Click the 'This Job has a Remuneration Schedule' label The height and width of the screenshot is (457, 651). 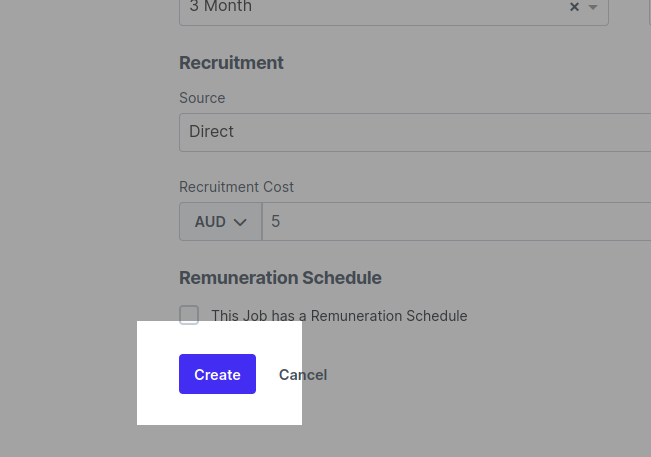tap(339, 316)
